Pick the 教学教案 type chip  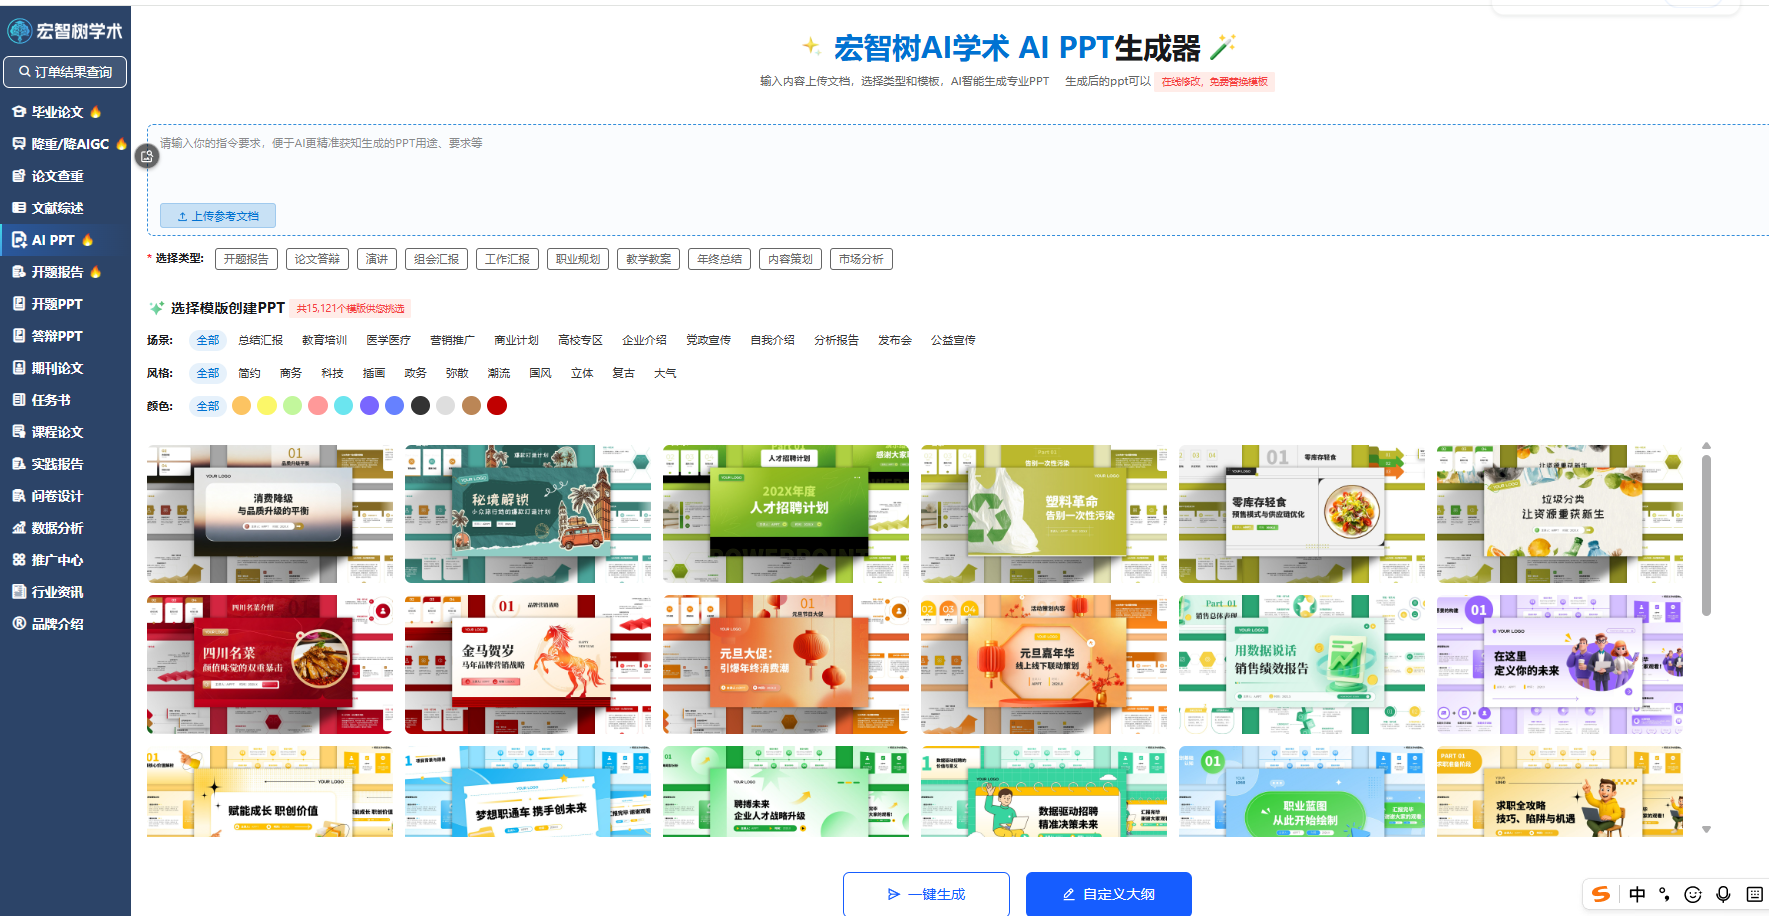click(649, 259)
